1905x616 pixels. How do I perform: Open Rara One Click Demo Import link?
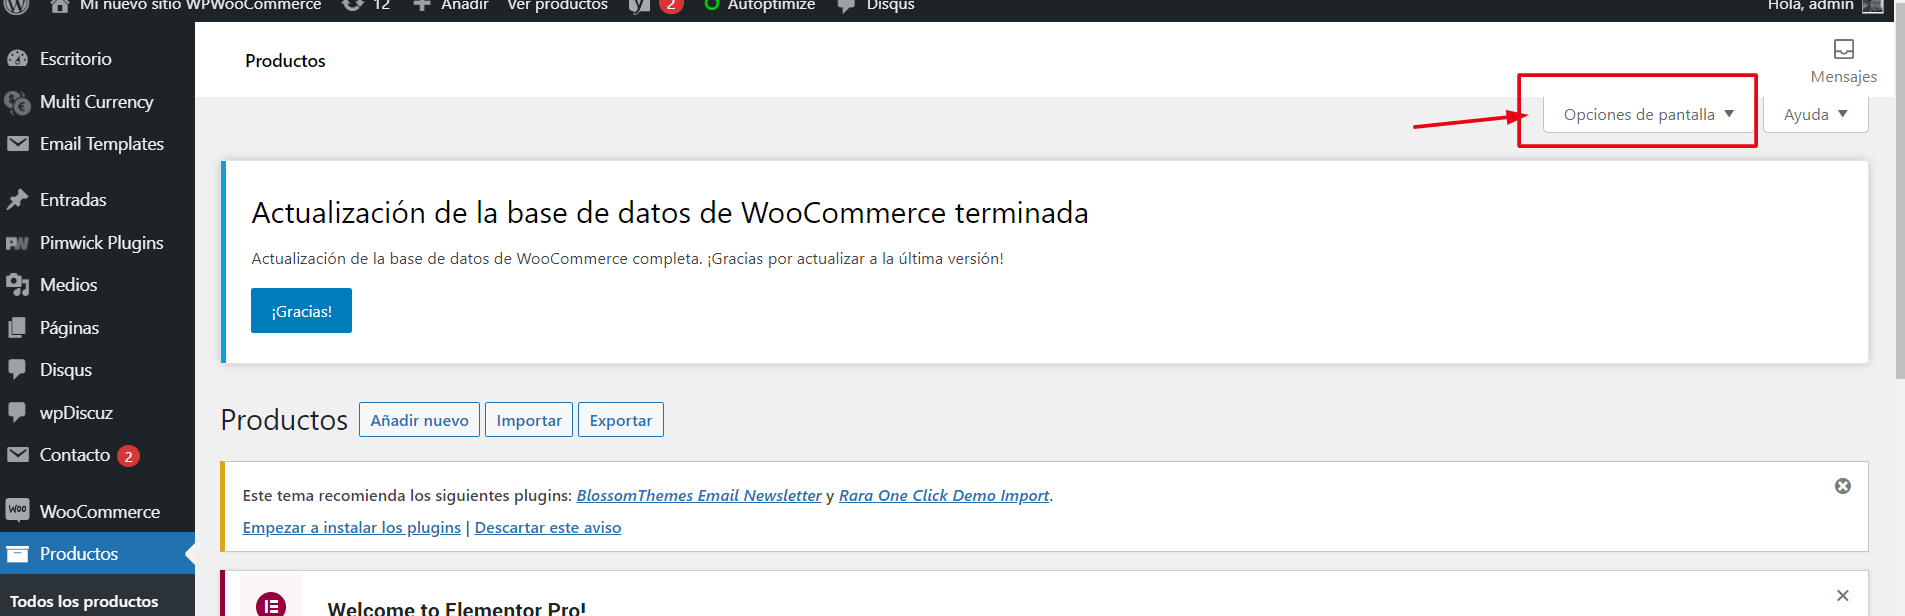tap(944, 495)
